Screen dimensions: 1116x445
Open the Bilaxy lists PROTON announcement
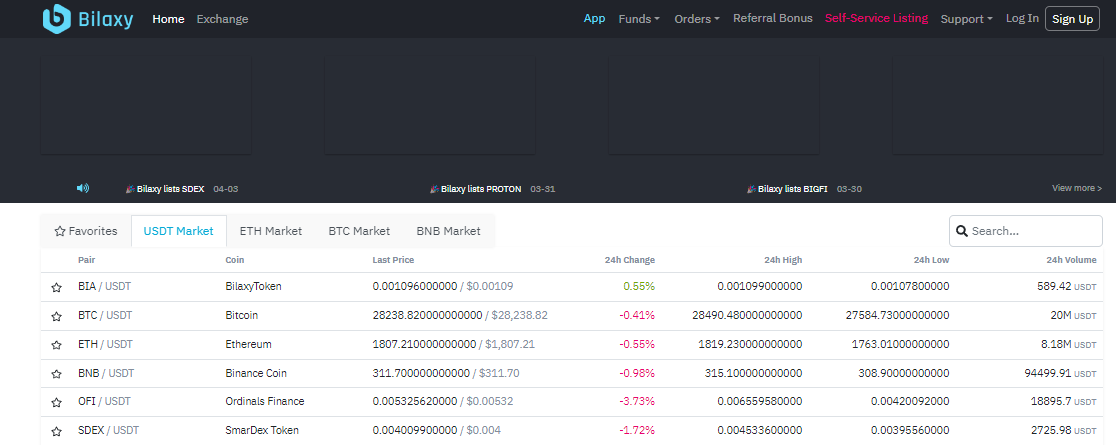tap(481, 189)
